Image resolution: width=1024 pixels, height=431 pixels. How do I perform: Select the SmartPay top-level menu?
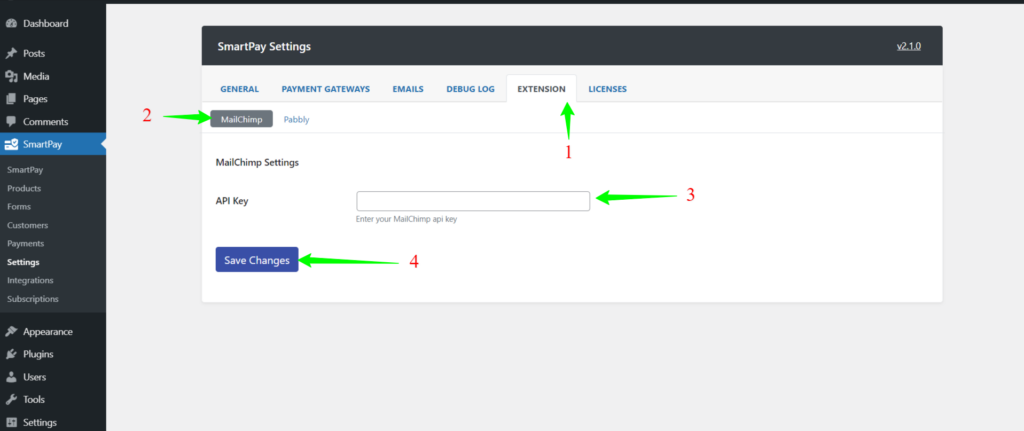pyautogui.click(x=53, y=144)
